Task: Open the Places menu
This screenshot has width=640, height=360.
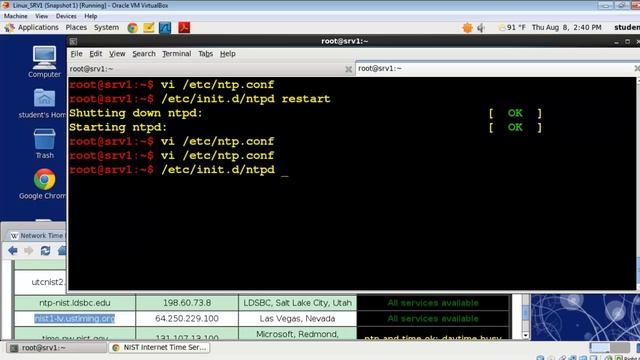Action: point(76,27)
